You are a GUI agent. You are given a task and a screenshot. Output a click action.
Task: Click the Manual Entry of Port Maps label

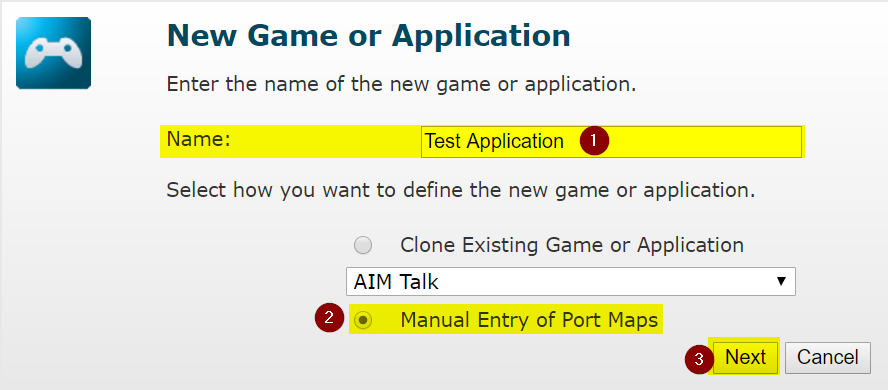[x=529, y=320]
